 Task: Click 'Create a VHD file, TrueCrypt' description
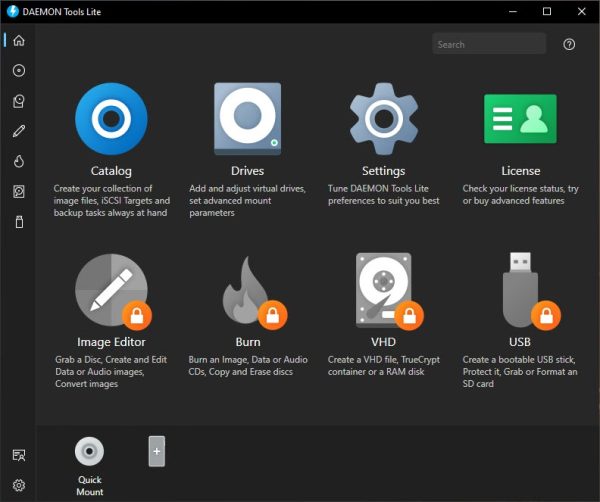pyautogui.click(x=383, y=365)
